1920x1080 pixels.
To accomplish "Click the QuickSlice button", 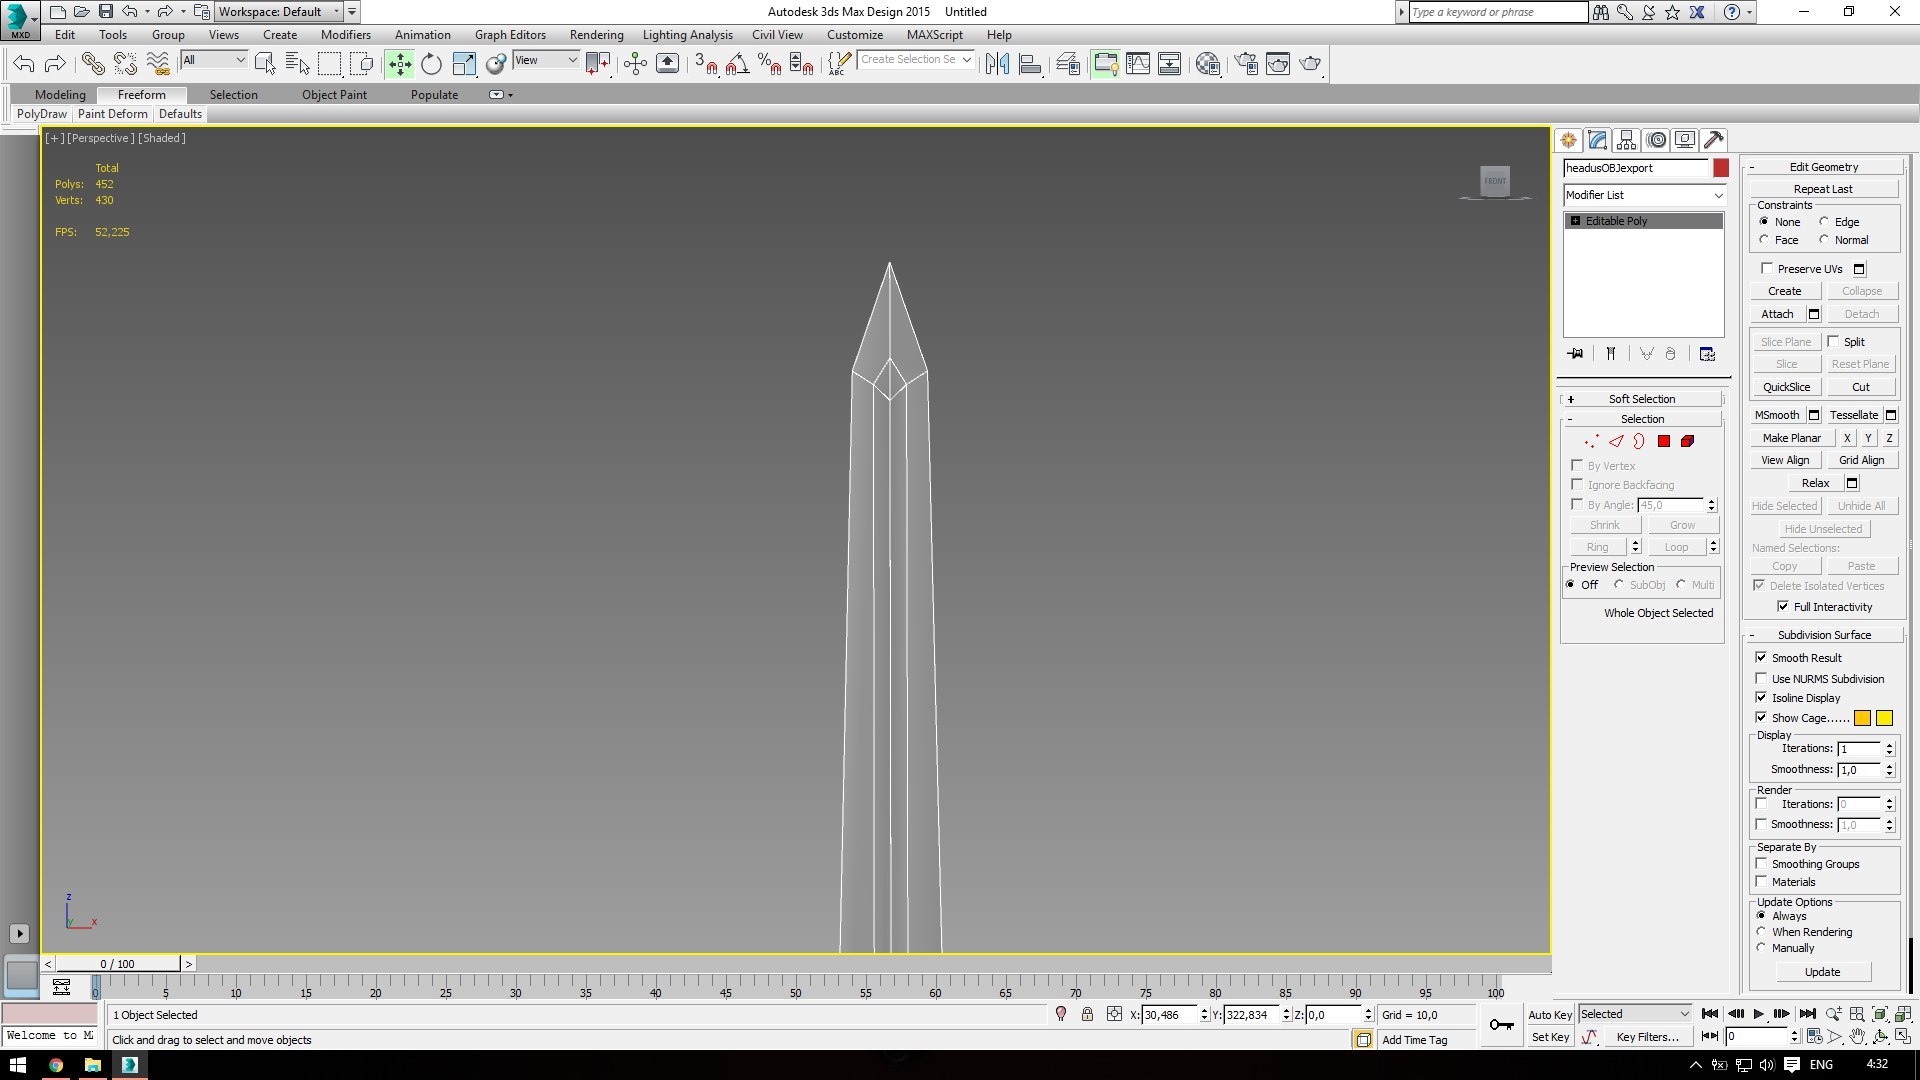I will point(1786,387).
